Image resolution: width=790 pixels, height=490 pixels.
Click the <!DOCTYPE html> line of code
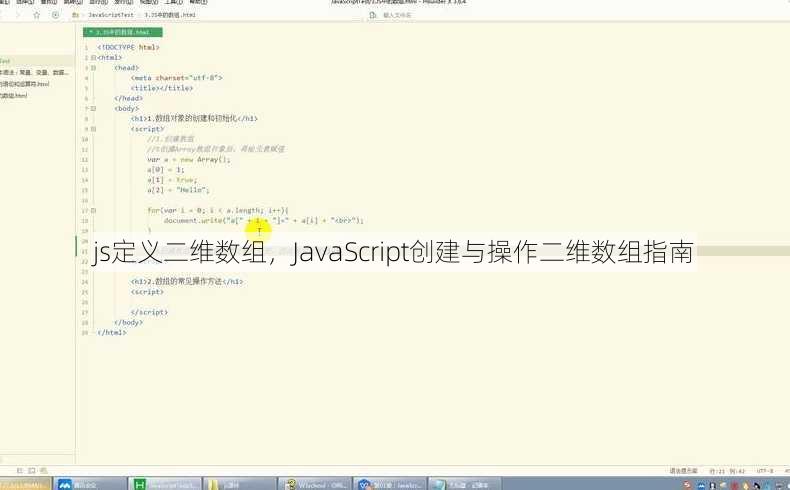[128, 47]
